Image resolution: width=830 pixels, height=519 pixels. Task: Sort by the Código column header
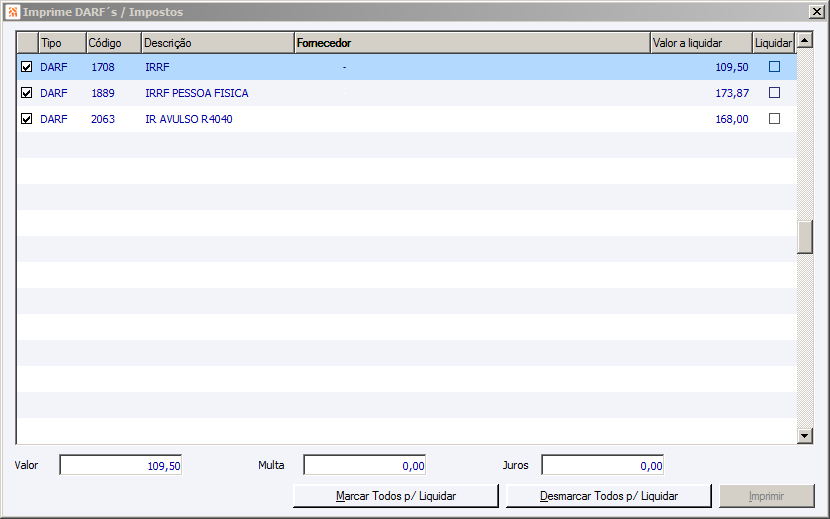[114, 43]
